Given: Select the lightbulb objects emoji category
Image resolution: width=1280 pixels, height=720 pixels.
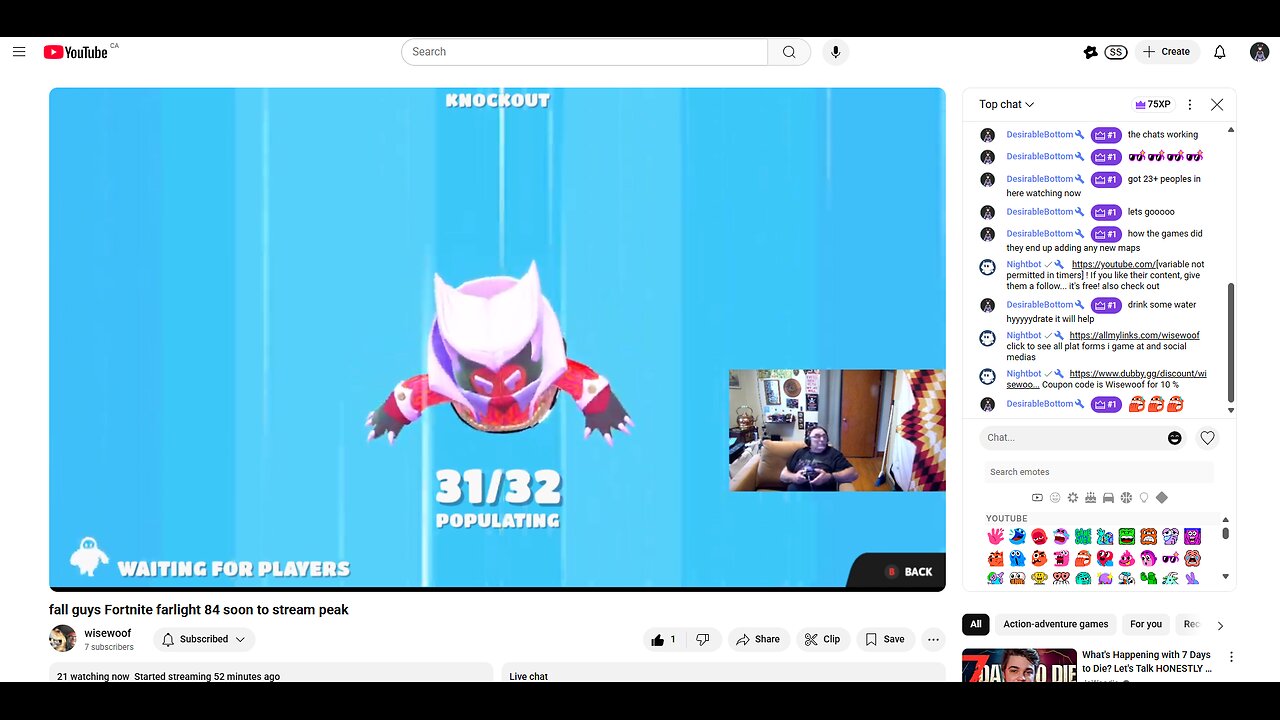Looking at the screenshot, I should click(x=1144, y=498).
